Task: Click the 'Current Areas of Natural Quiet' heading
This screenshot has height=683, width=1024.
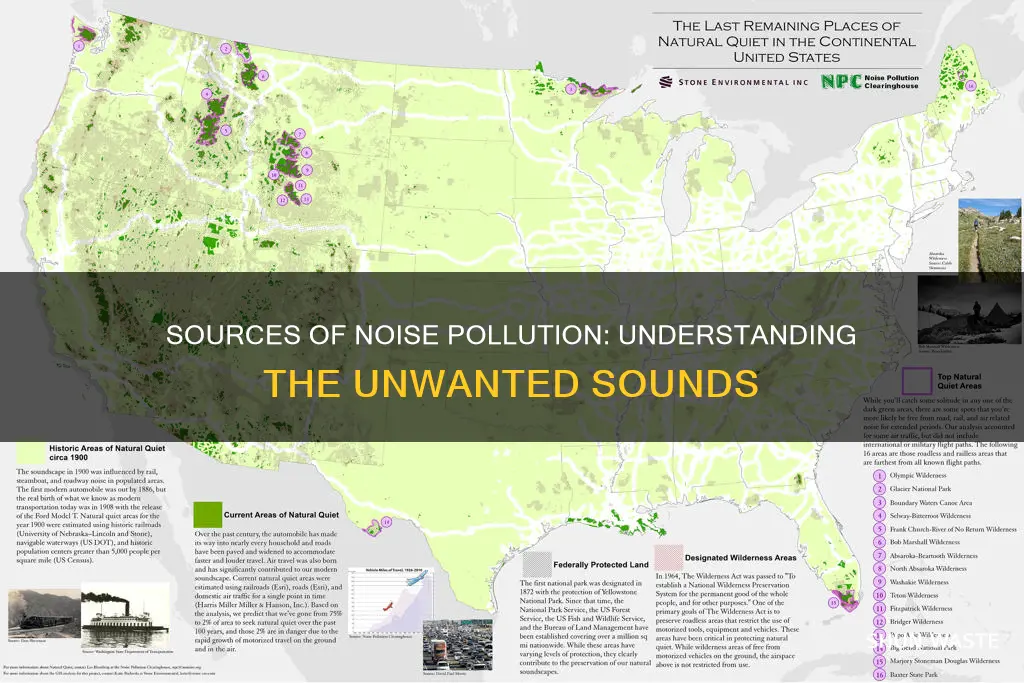Action: pos(281,515)
